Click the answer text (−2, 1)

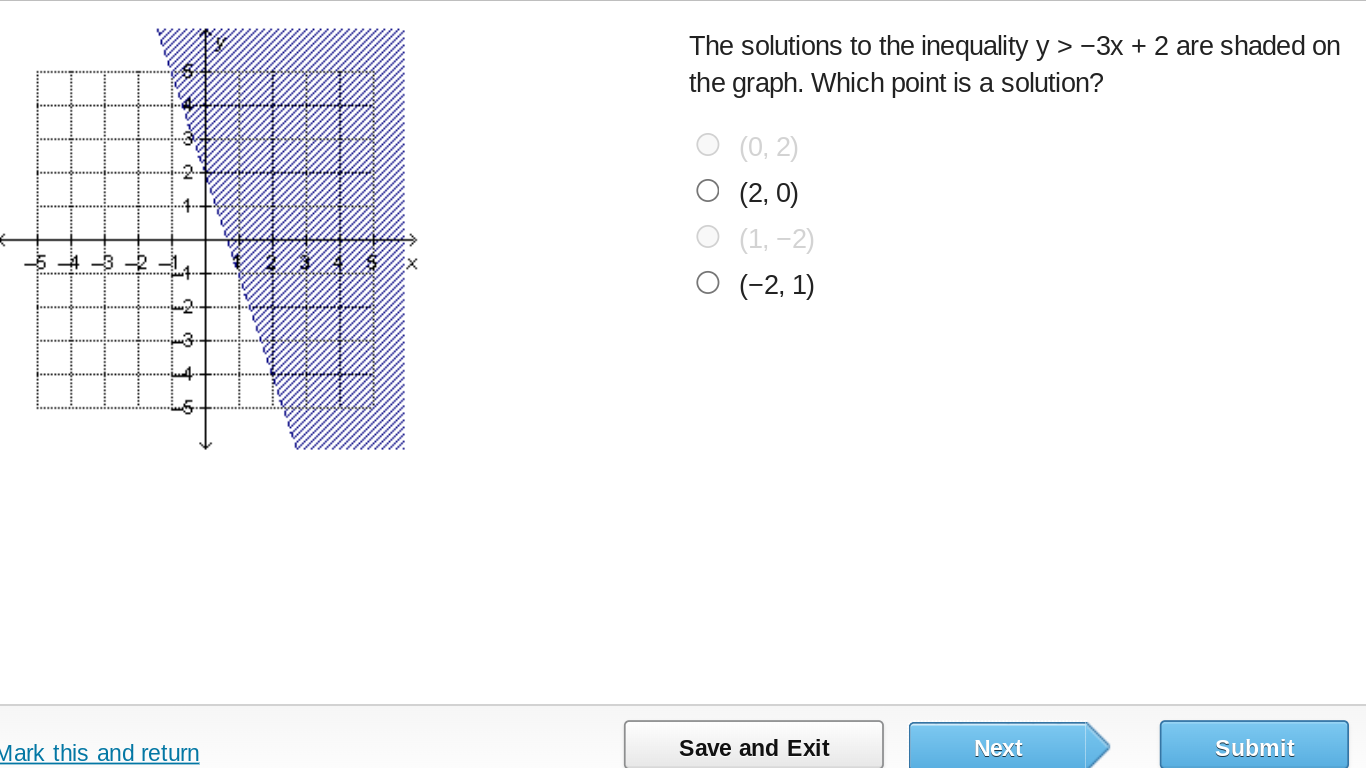coord(776,284)
